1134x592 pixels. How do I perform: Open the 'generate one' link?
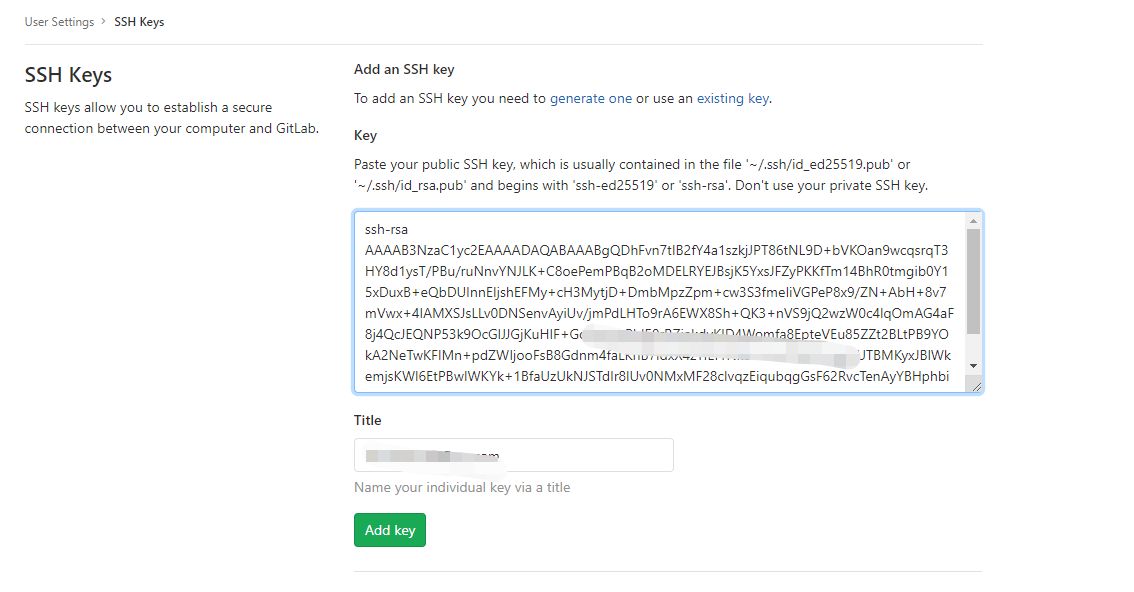click(590, 98)
